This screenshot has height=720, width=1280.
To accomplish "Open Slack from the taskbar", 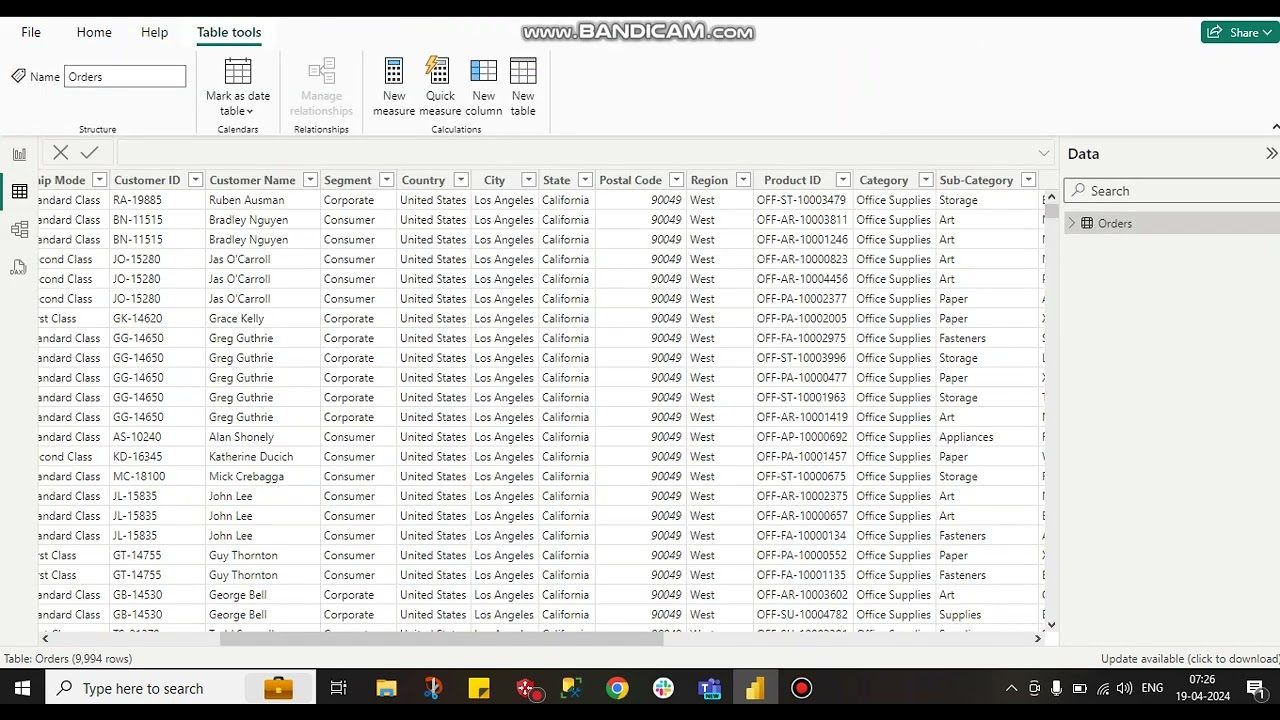I will click(663, 688).
